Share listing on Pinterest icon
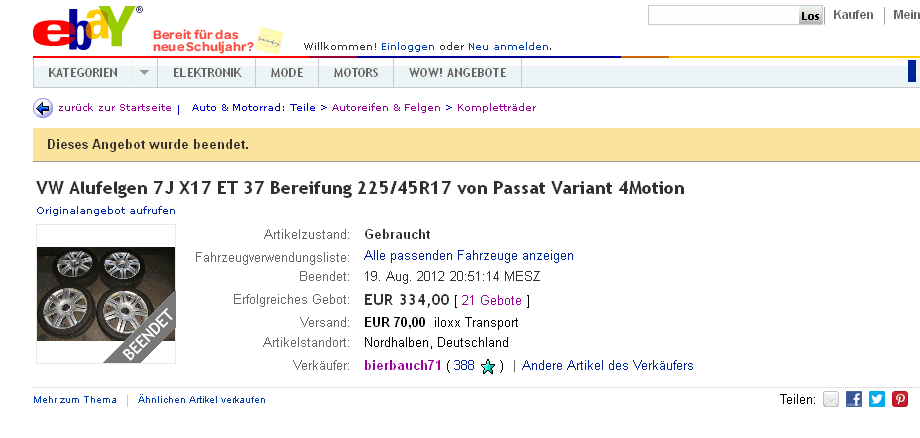Screen dimensions: 920x438 coord(899,399)
